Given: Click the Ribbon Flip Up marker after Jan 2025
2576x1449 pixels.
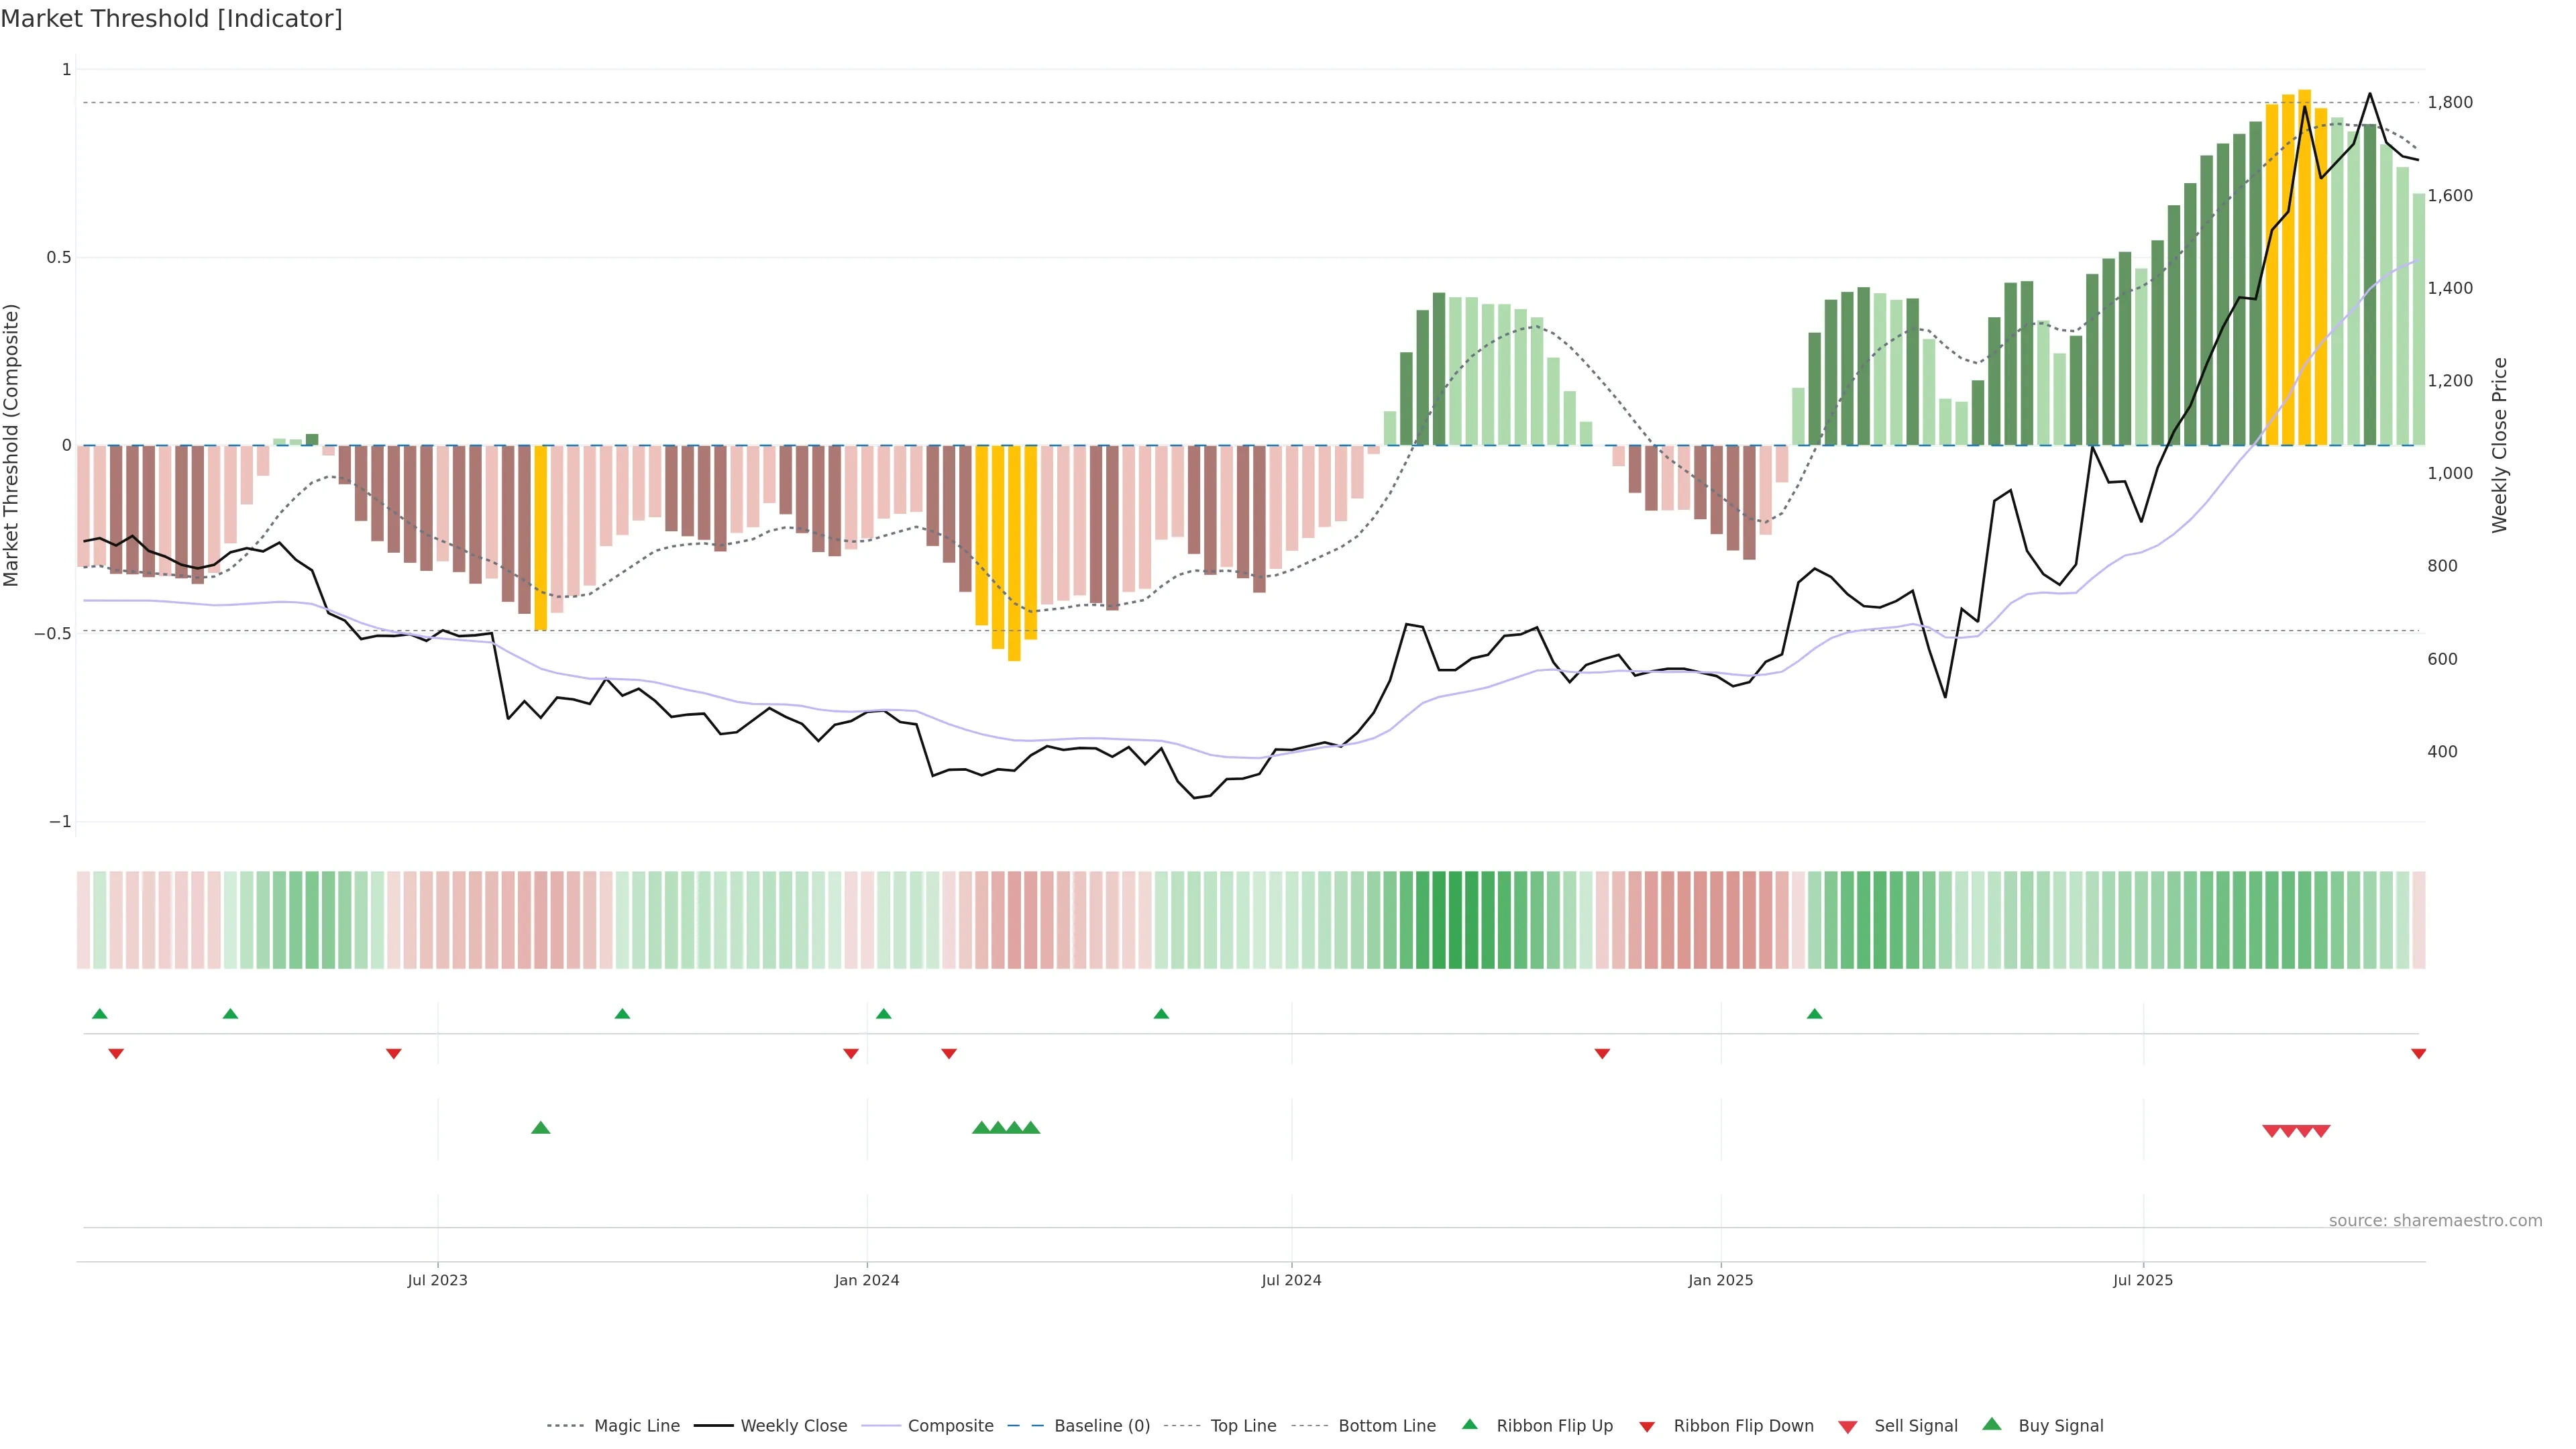Looking at the screenshot, I should coord(1815,1014).
